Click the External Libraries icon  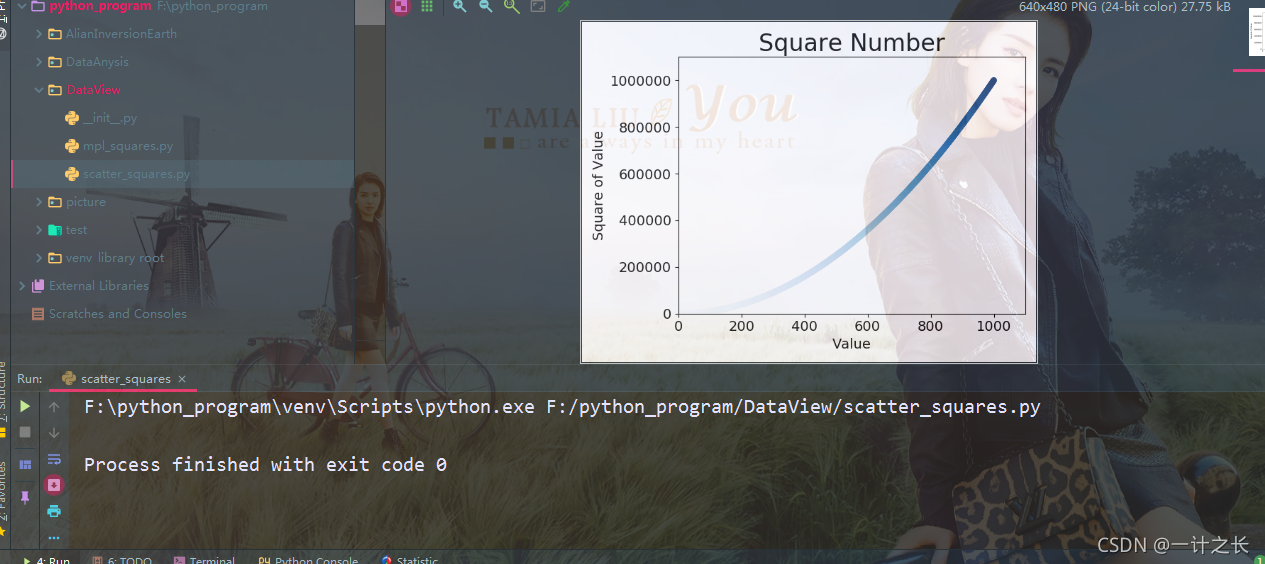pos(39,286)
